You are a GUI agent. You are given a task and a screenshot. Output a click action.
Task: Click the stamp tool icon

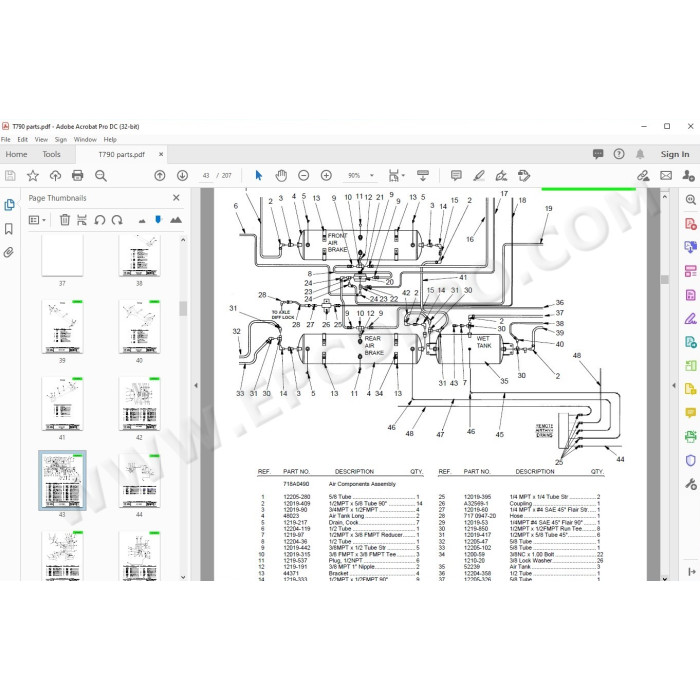click(x=524, y=175)
